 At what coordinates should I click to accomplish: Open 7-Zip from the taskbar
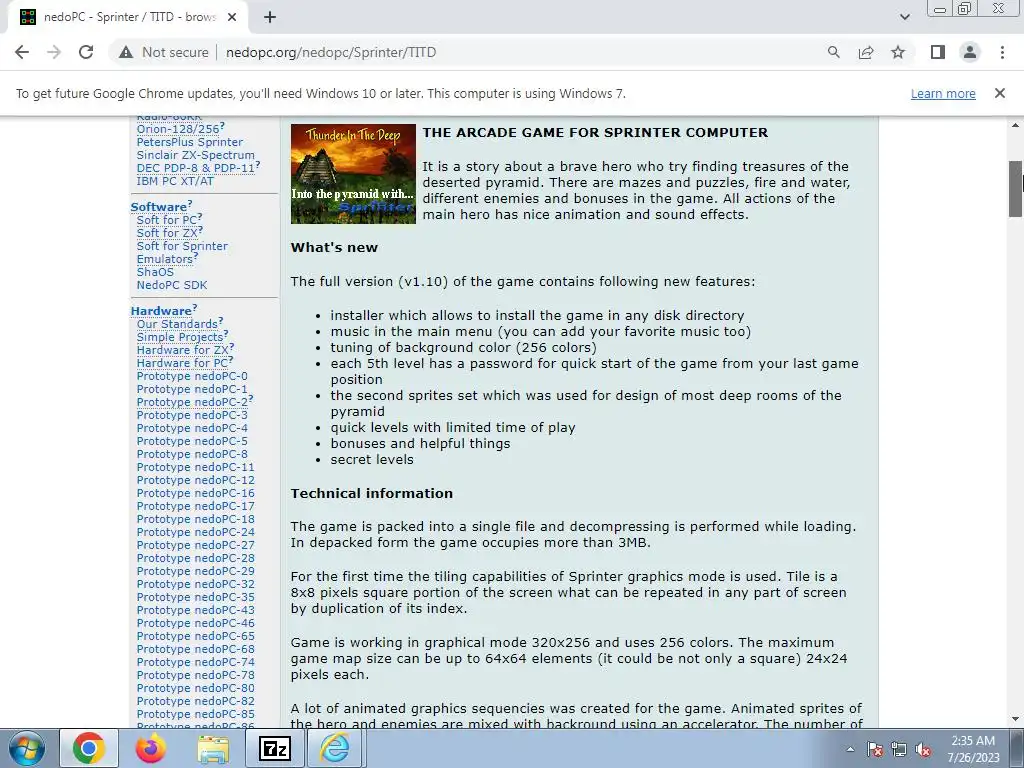pos(275,748)
